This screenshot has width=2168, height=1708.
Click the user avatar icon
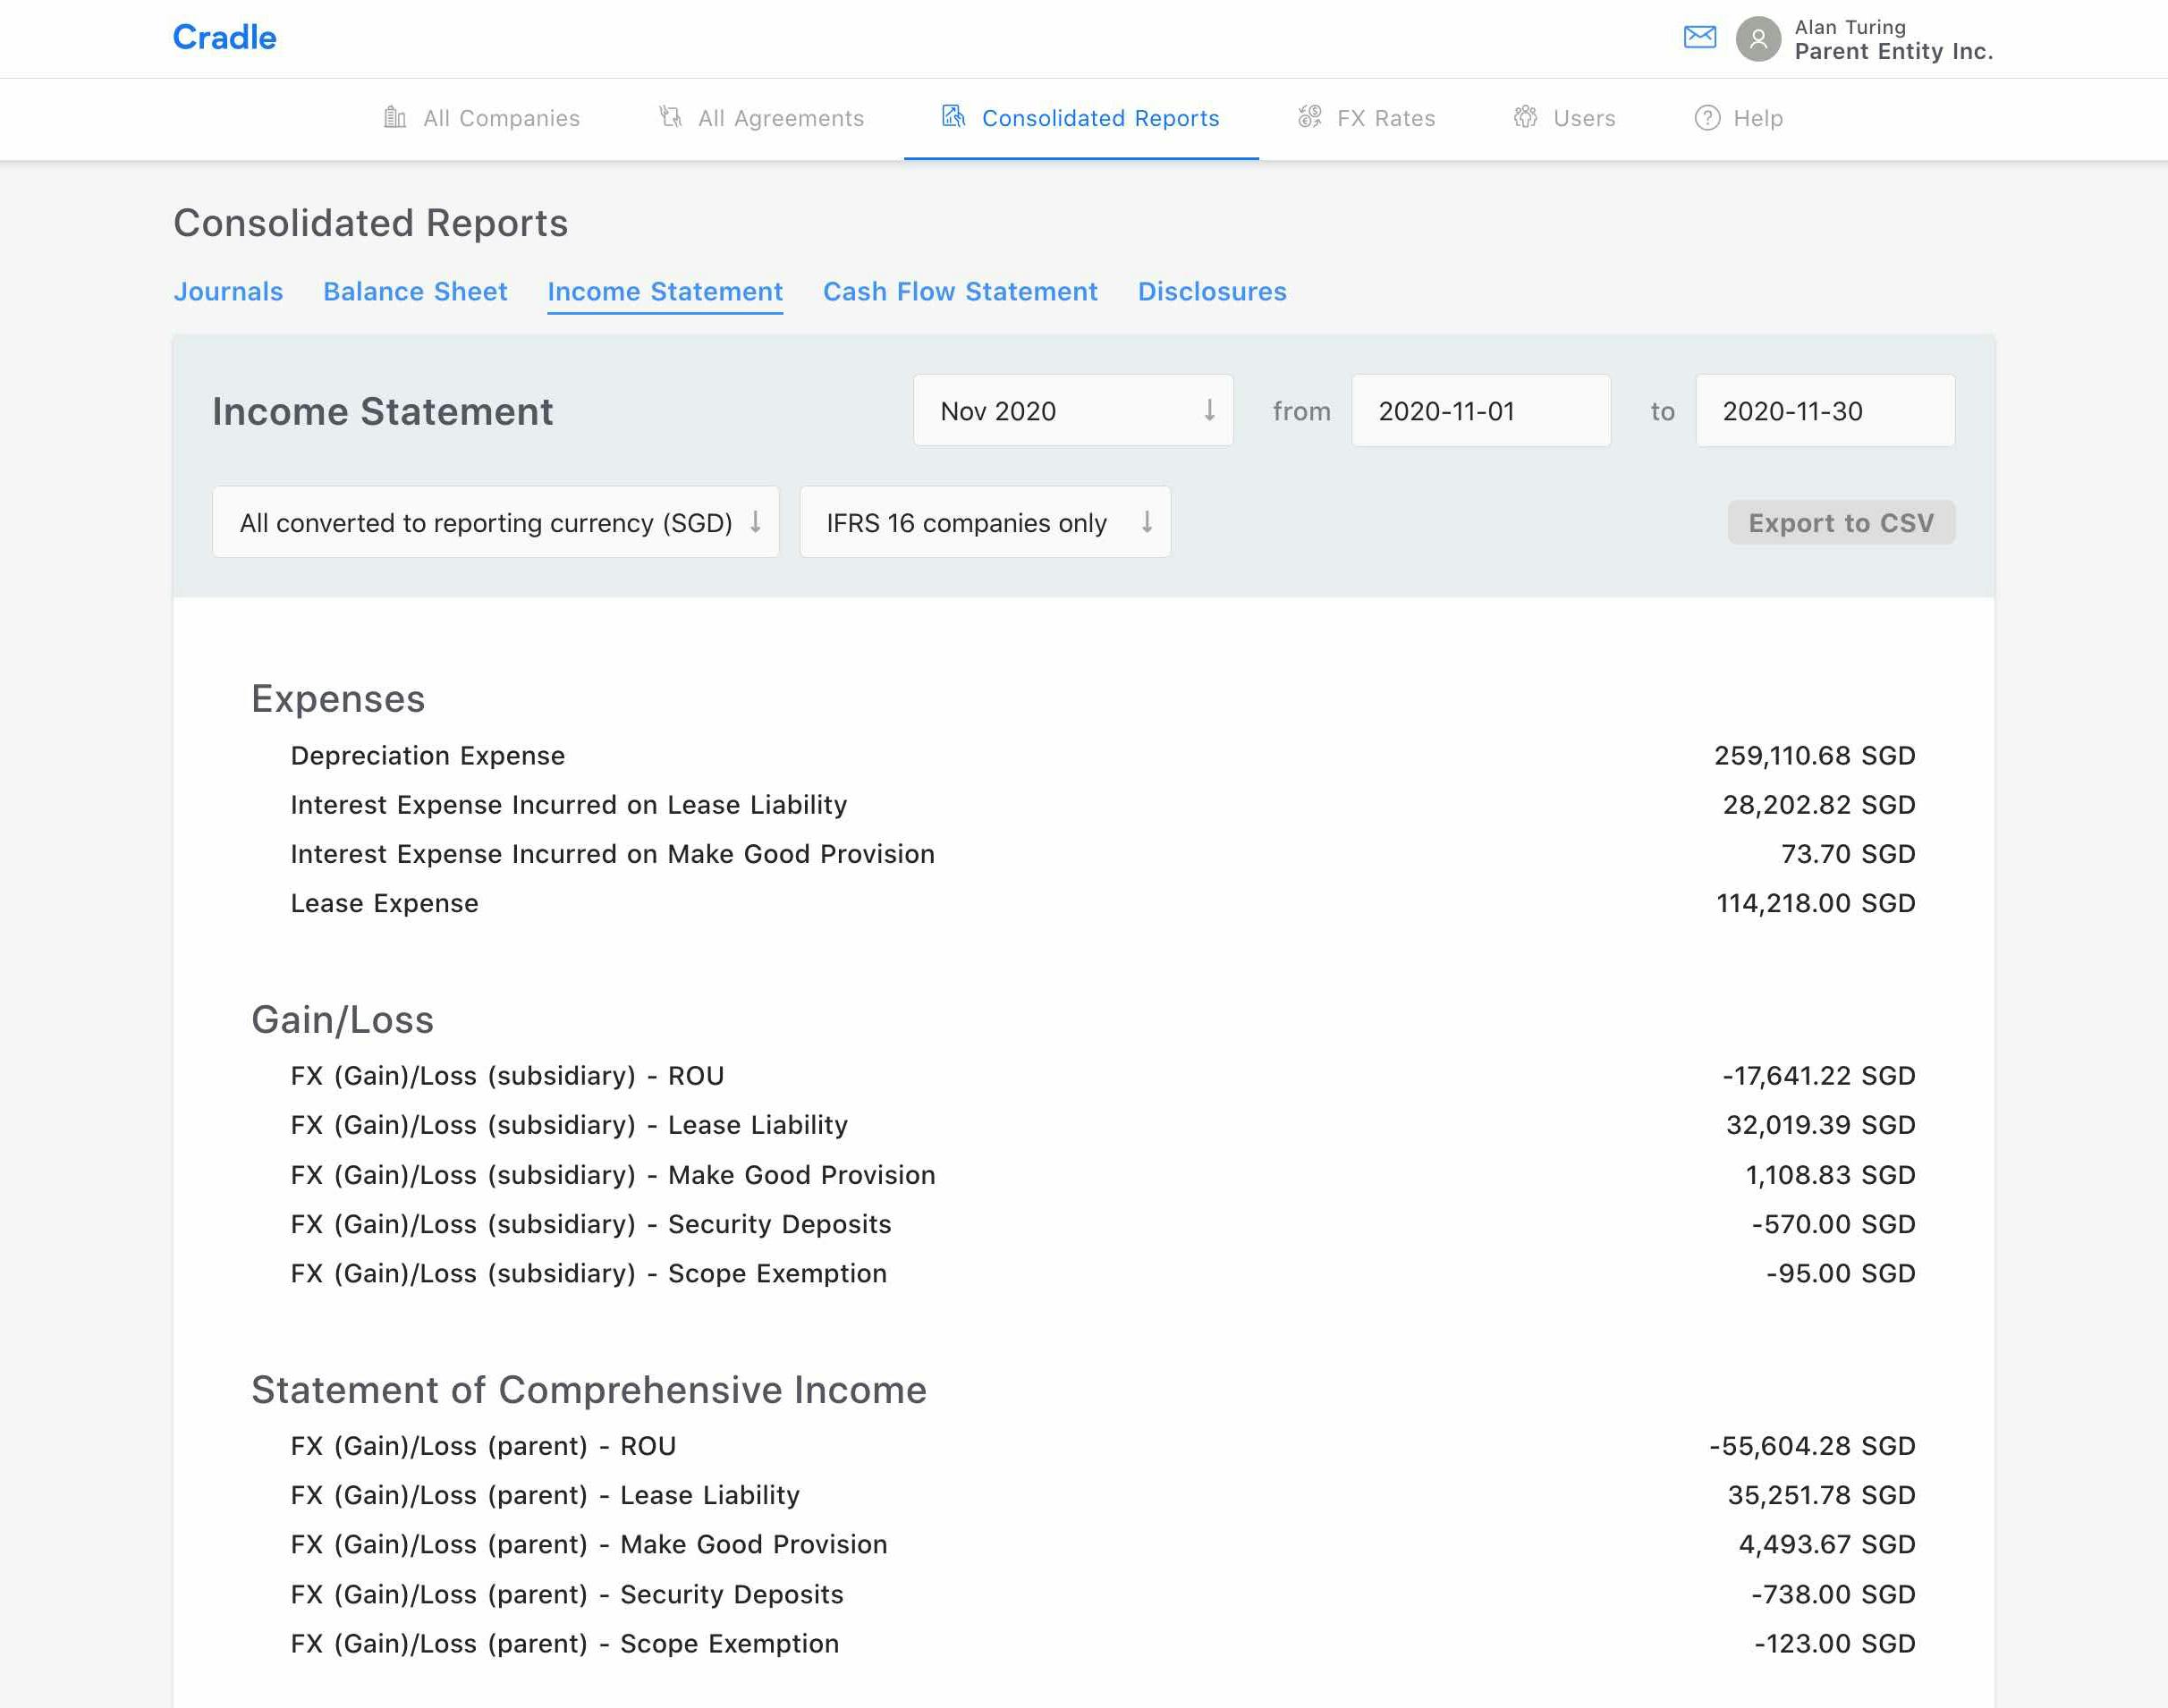tap(1758, 39)
